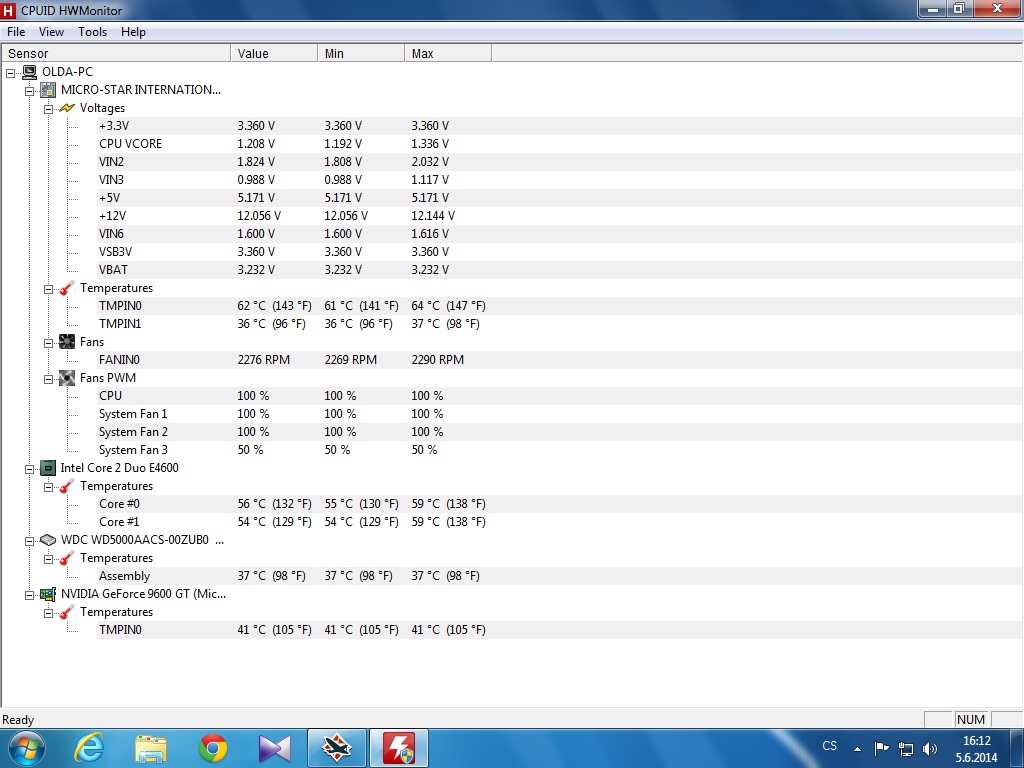The image size is (1024, 768).
Task: Click the Action Center flag tray icon
Action: [882, 748]
